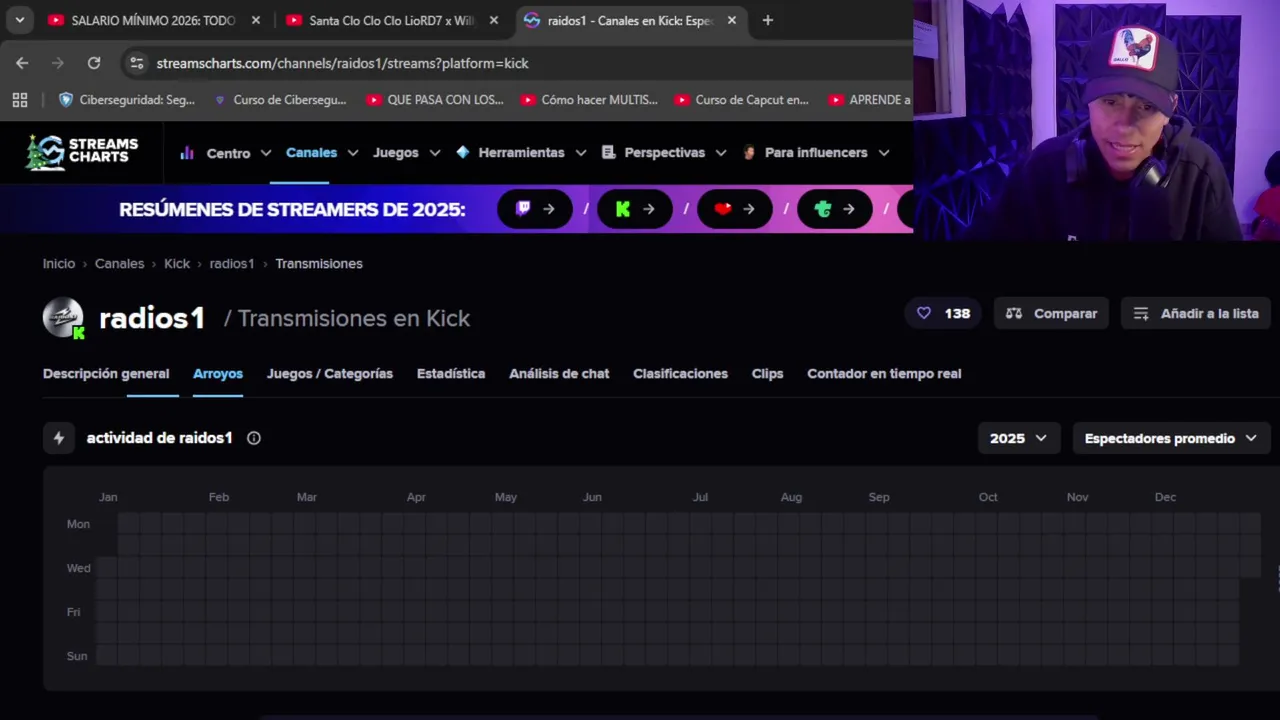Expand the Centro menu
This screenshot has height=720, width=1280.
click(226, 153)
